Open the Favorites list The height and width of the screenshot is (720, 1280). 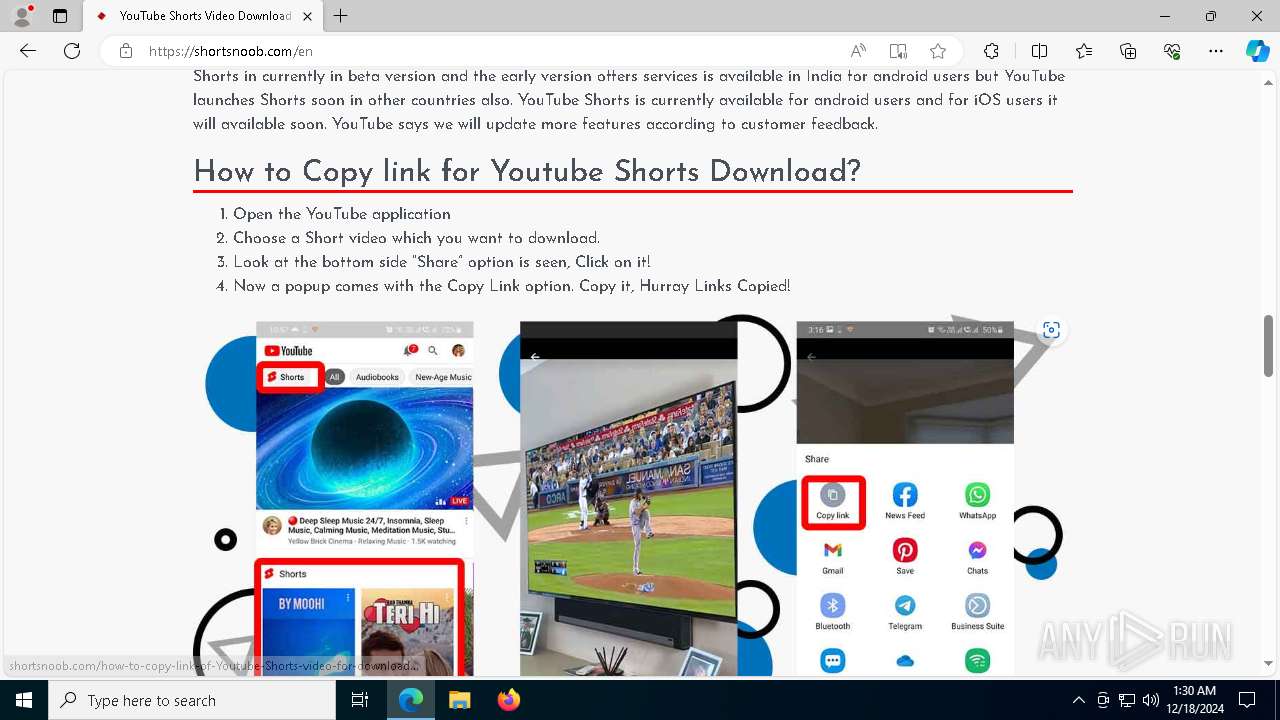(x=1084, y=51)
